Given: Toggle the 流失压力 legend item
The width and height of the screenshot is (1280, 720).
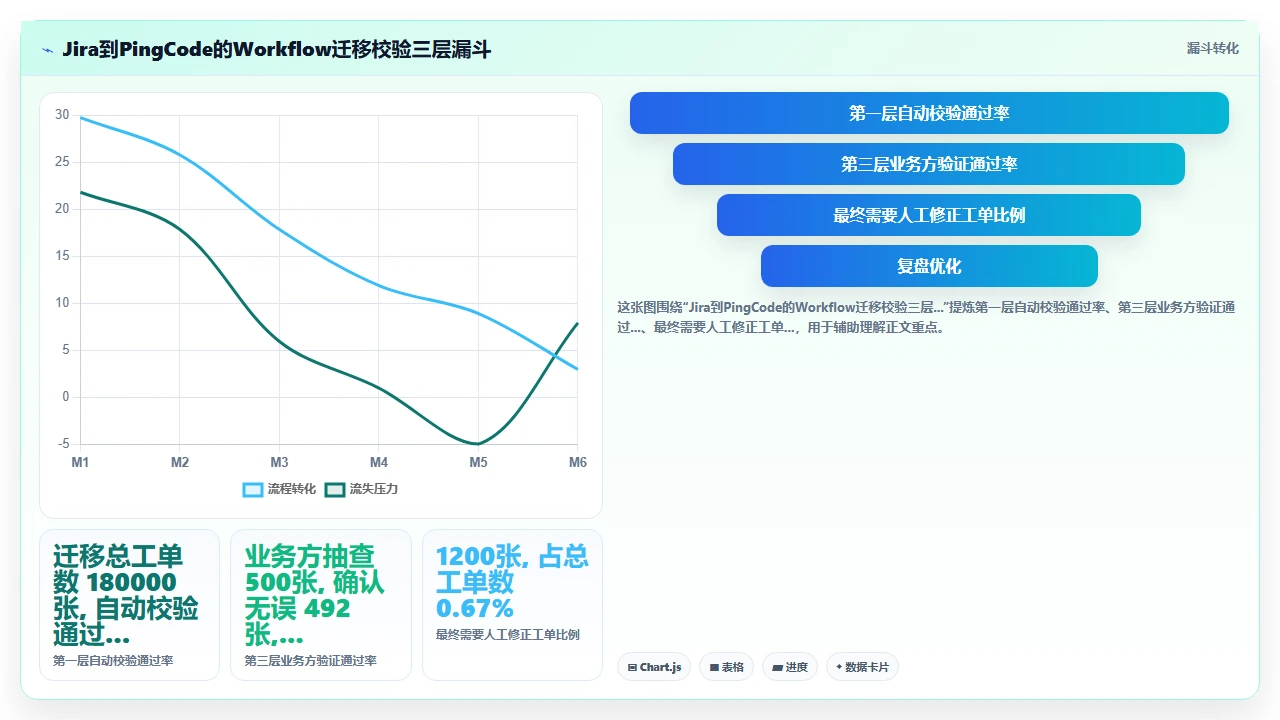Looking at the screenshot, I should pyautogui.click(x=362, y=489).
